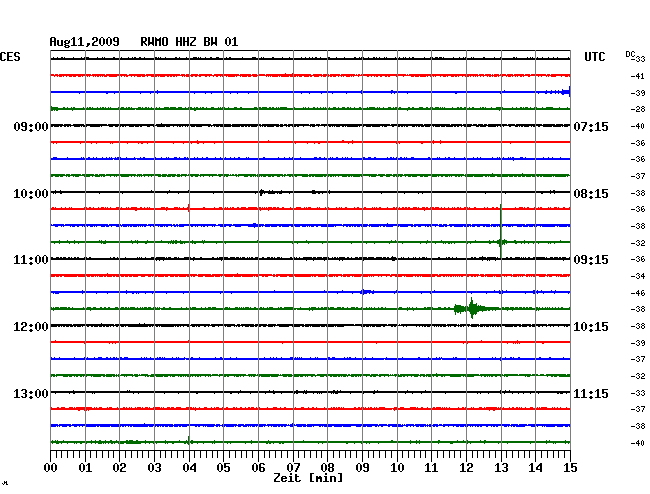Select minute 09 on the time axis
The width and height of the screenshot is (650, 494).
tap(362, 468)
